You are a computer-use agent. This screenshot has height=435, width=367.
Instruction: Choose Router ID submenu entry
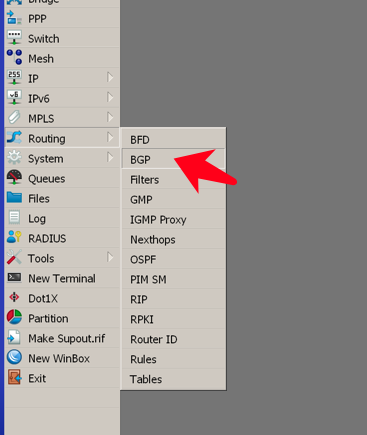[173, 340]
